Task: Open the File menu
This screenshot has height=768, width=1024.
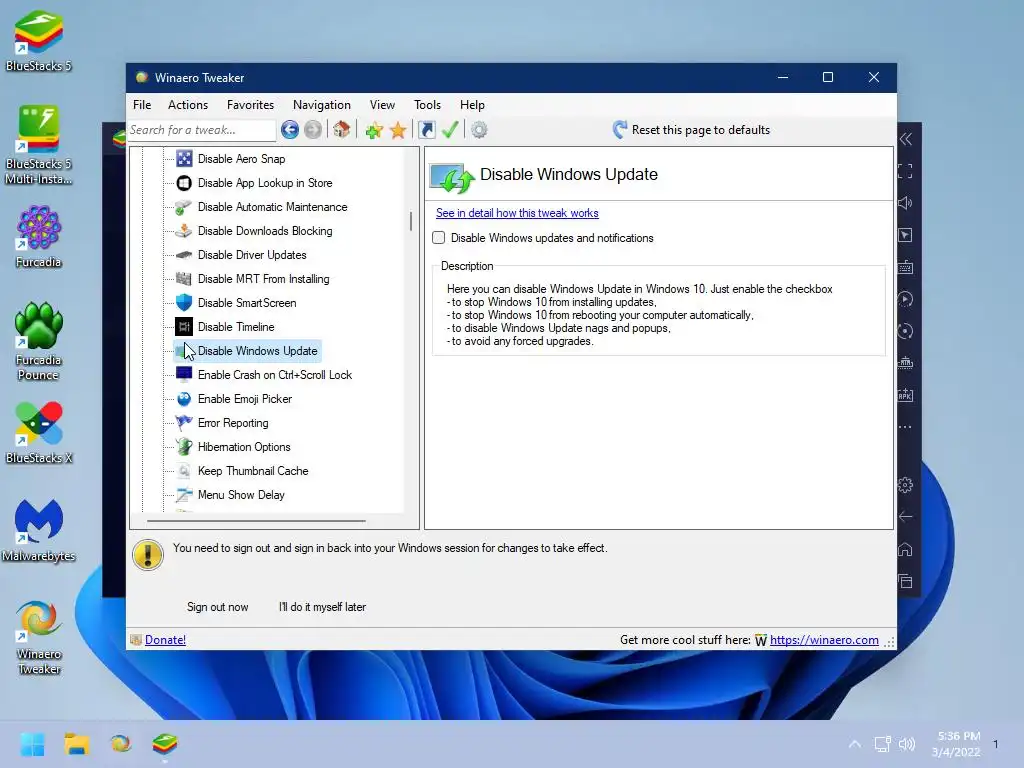Action: [x=142, y=104]
